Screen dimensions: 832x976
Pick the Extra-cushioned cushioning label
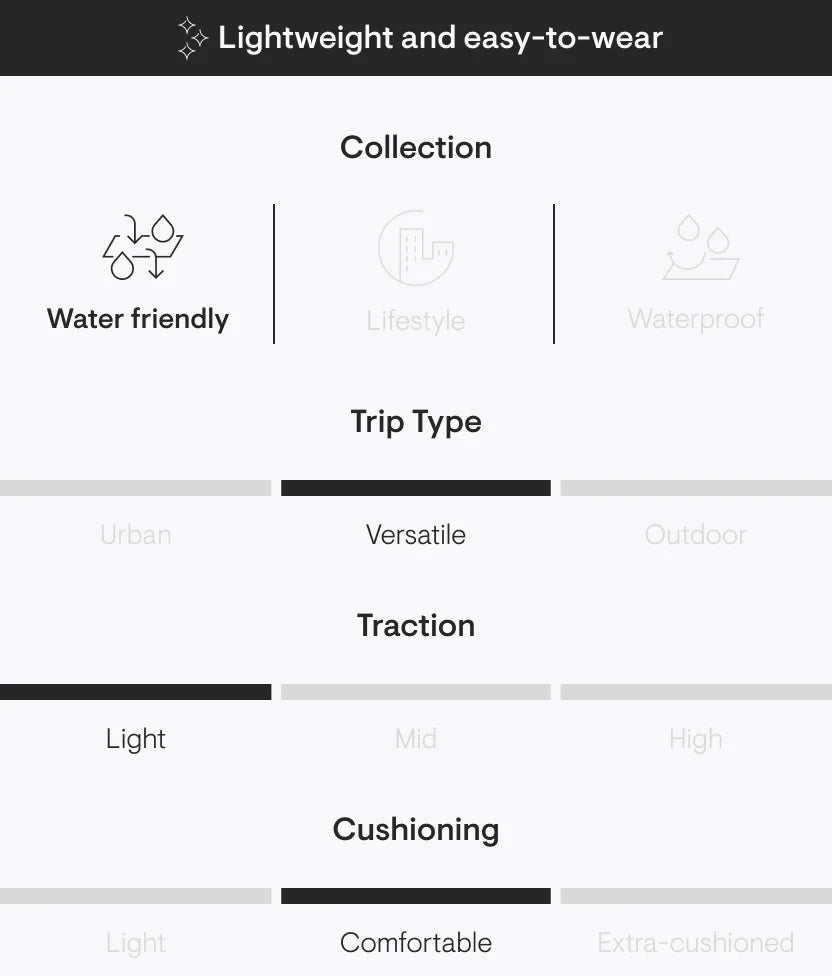pos(696,943)
